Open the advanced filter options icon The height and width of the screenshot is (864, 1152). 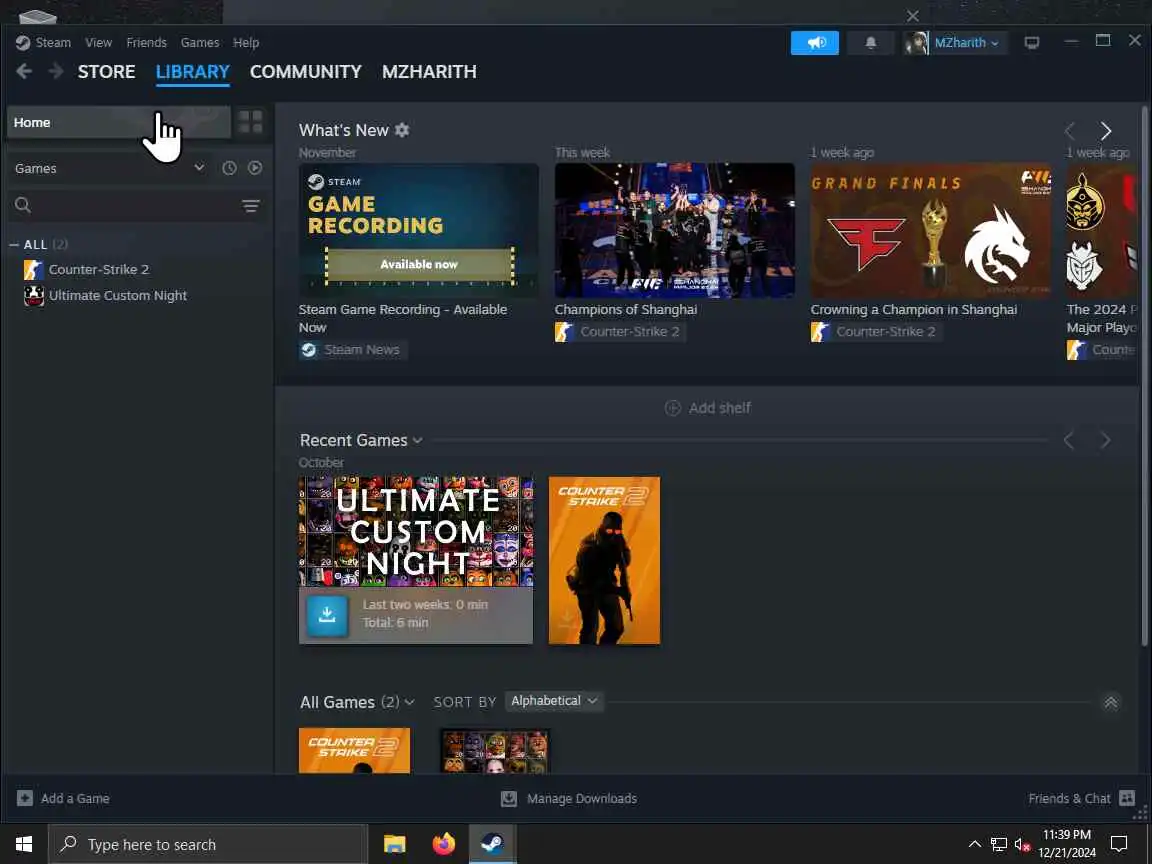(251, 206)
